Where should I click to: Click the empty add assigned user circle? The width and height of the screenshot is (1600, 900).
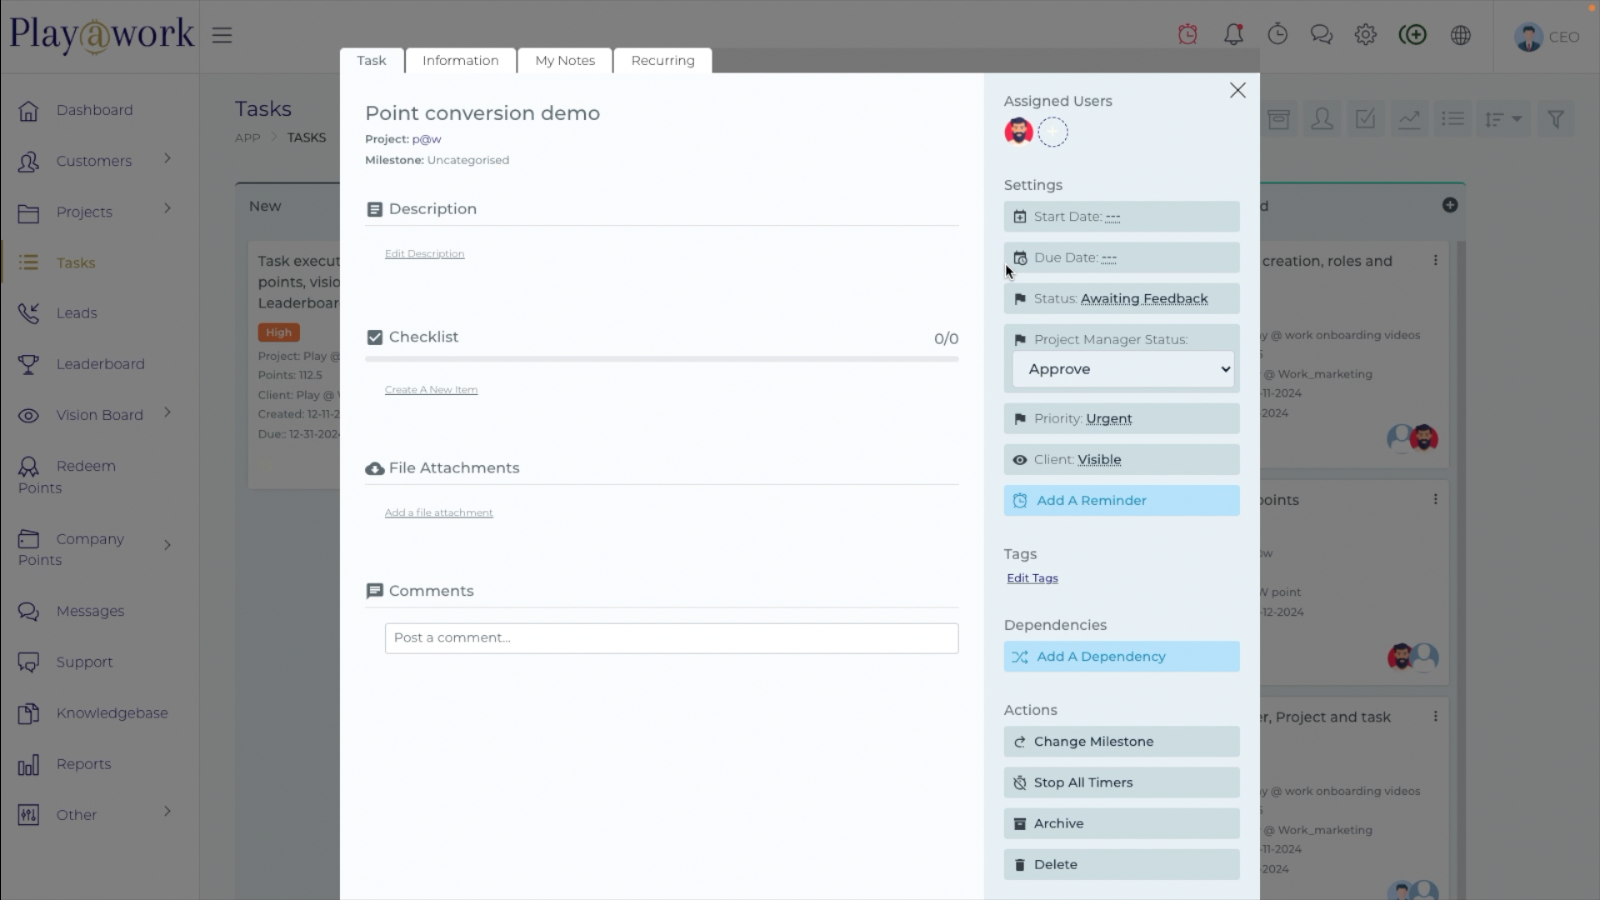[x=1052, y=132]
